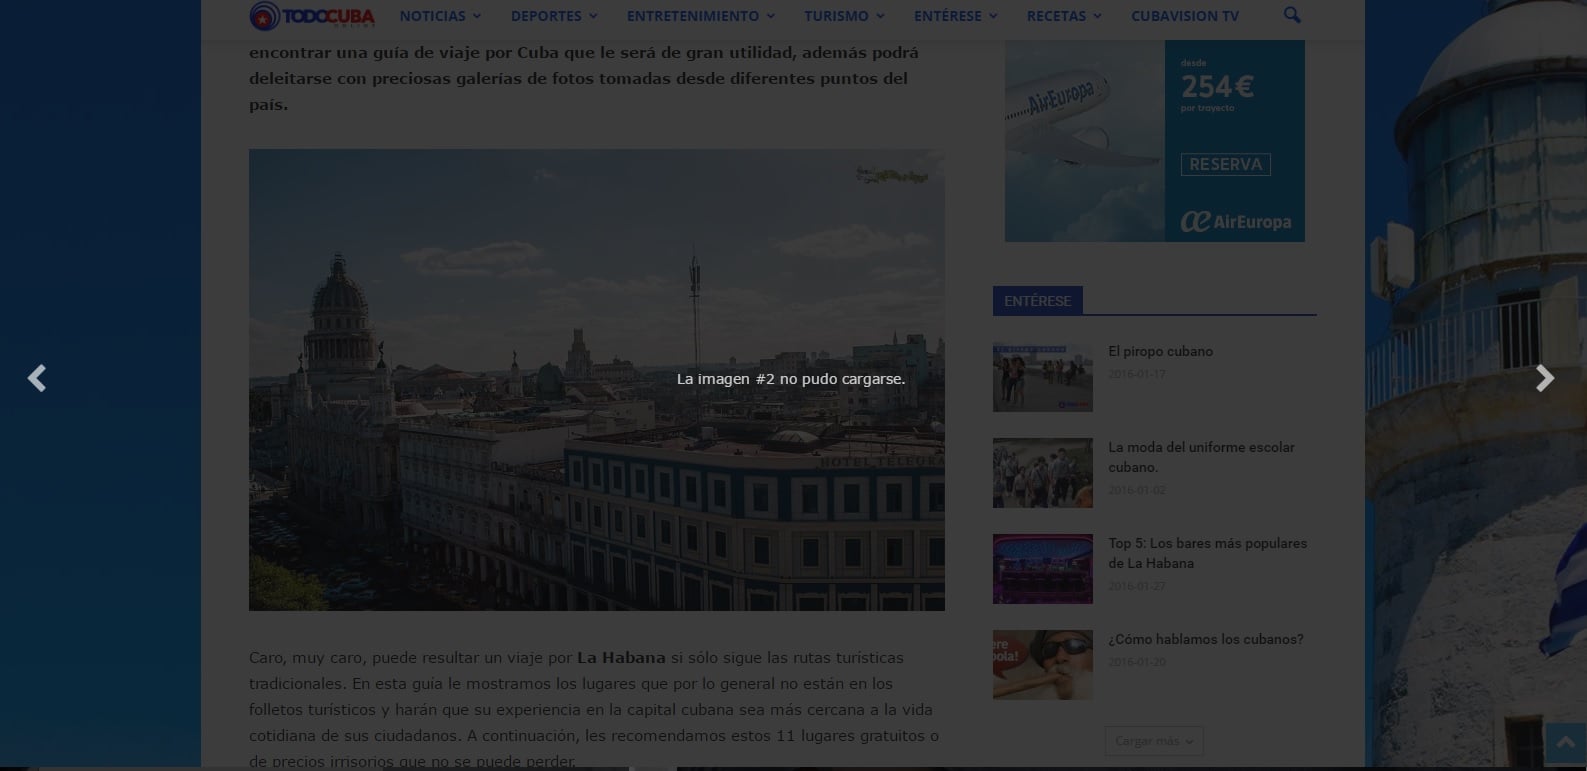Click the cigar smoker article thumbnail
The width and height of the screenshot is (1587, 771).
click(1043, 665)
